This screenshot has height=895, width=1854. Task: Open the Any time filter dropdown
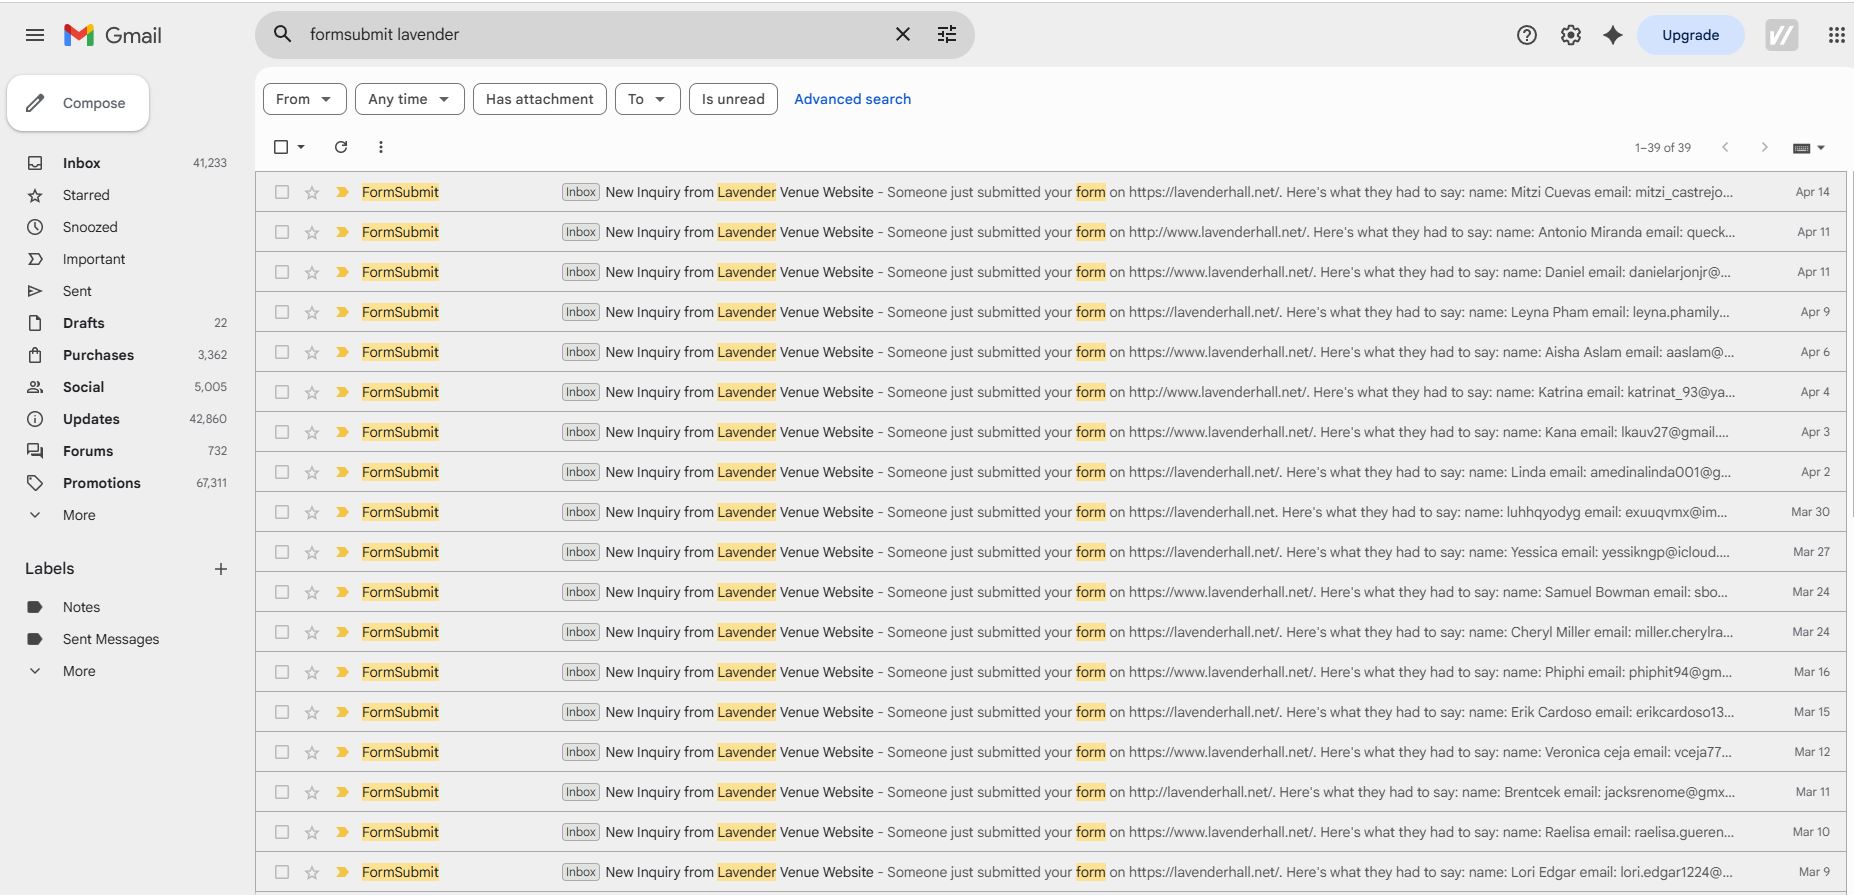(410, 99)
